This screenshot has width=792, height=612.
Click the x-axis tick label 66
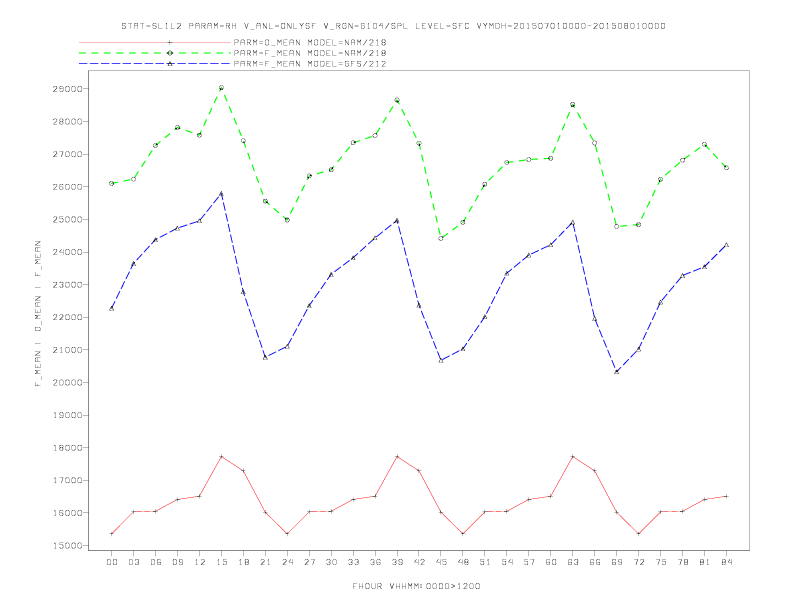(595, 562)
